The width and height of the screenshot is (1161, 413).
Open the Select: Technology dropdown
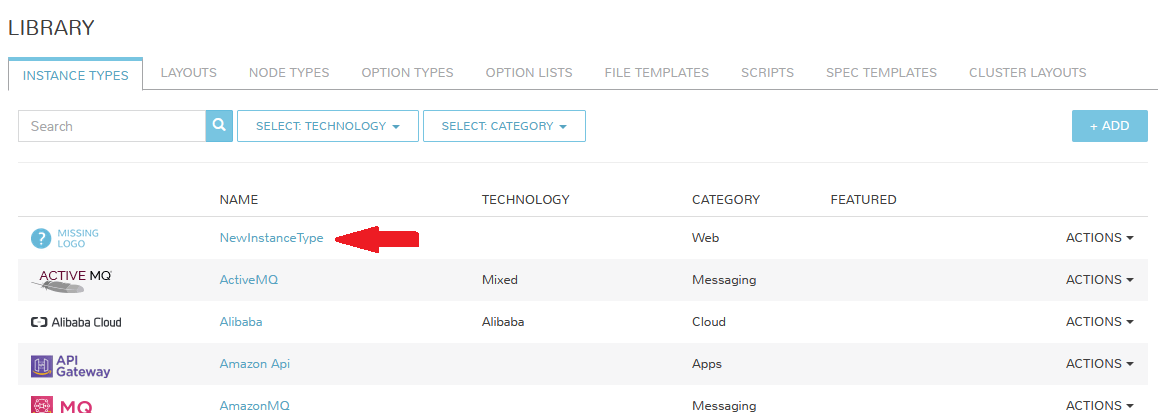tap(328, 126)
